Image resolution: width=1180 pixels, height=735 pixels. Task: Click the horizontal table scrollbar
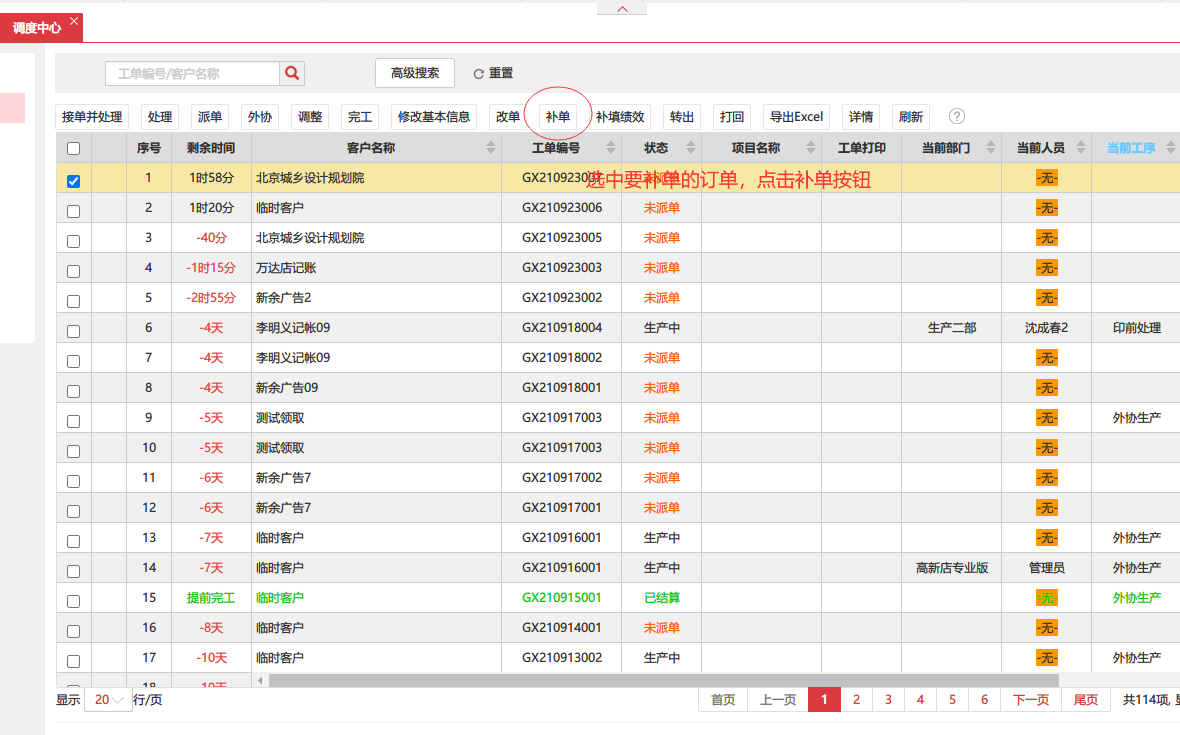point(664,680)
